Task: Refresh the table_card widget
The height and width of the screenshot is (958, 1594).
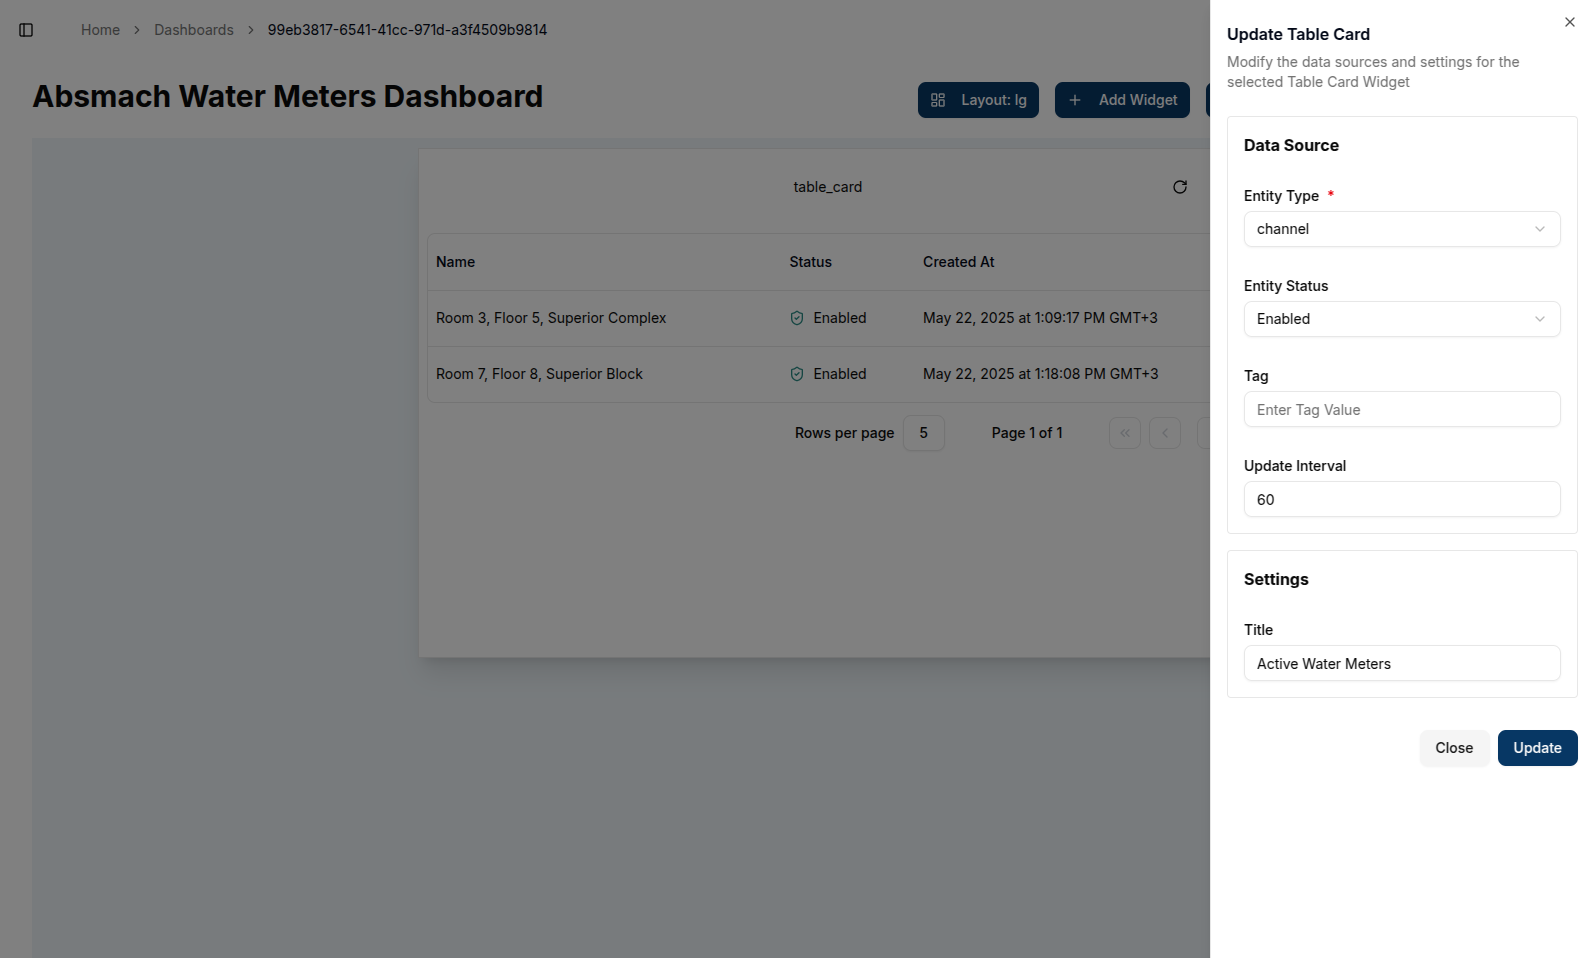Action: pyautogui.click(x=1179, y=187)
